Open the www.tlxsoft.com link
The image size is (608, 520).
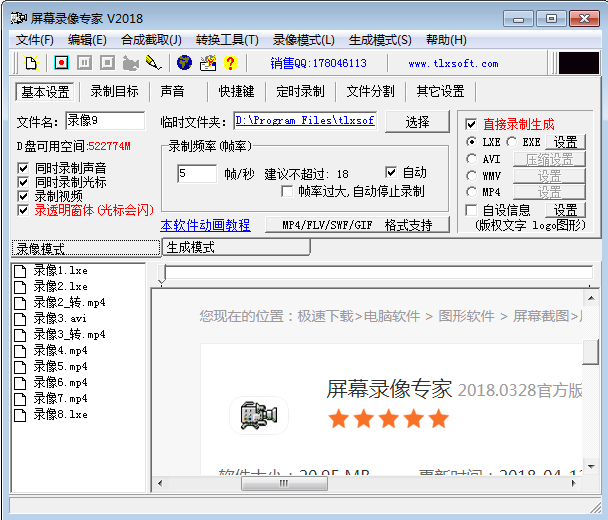(x=453, y=64)
